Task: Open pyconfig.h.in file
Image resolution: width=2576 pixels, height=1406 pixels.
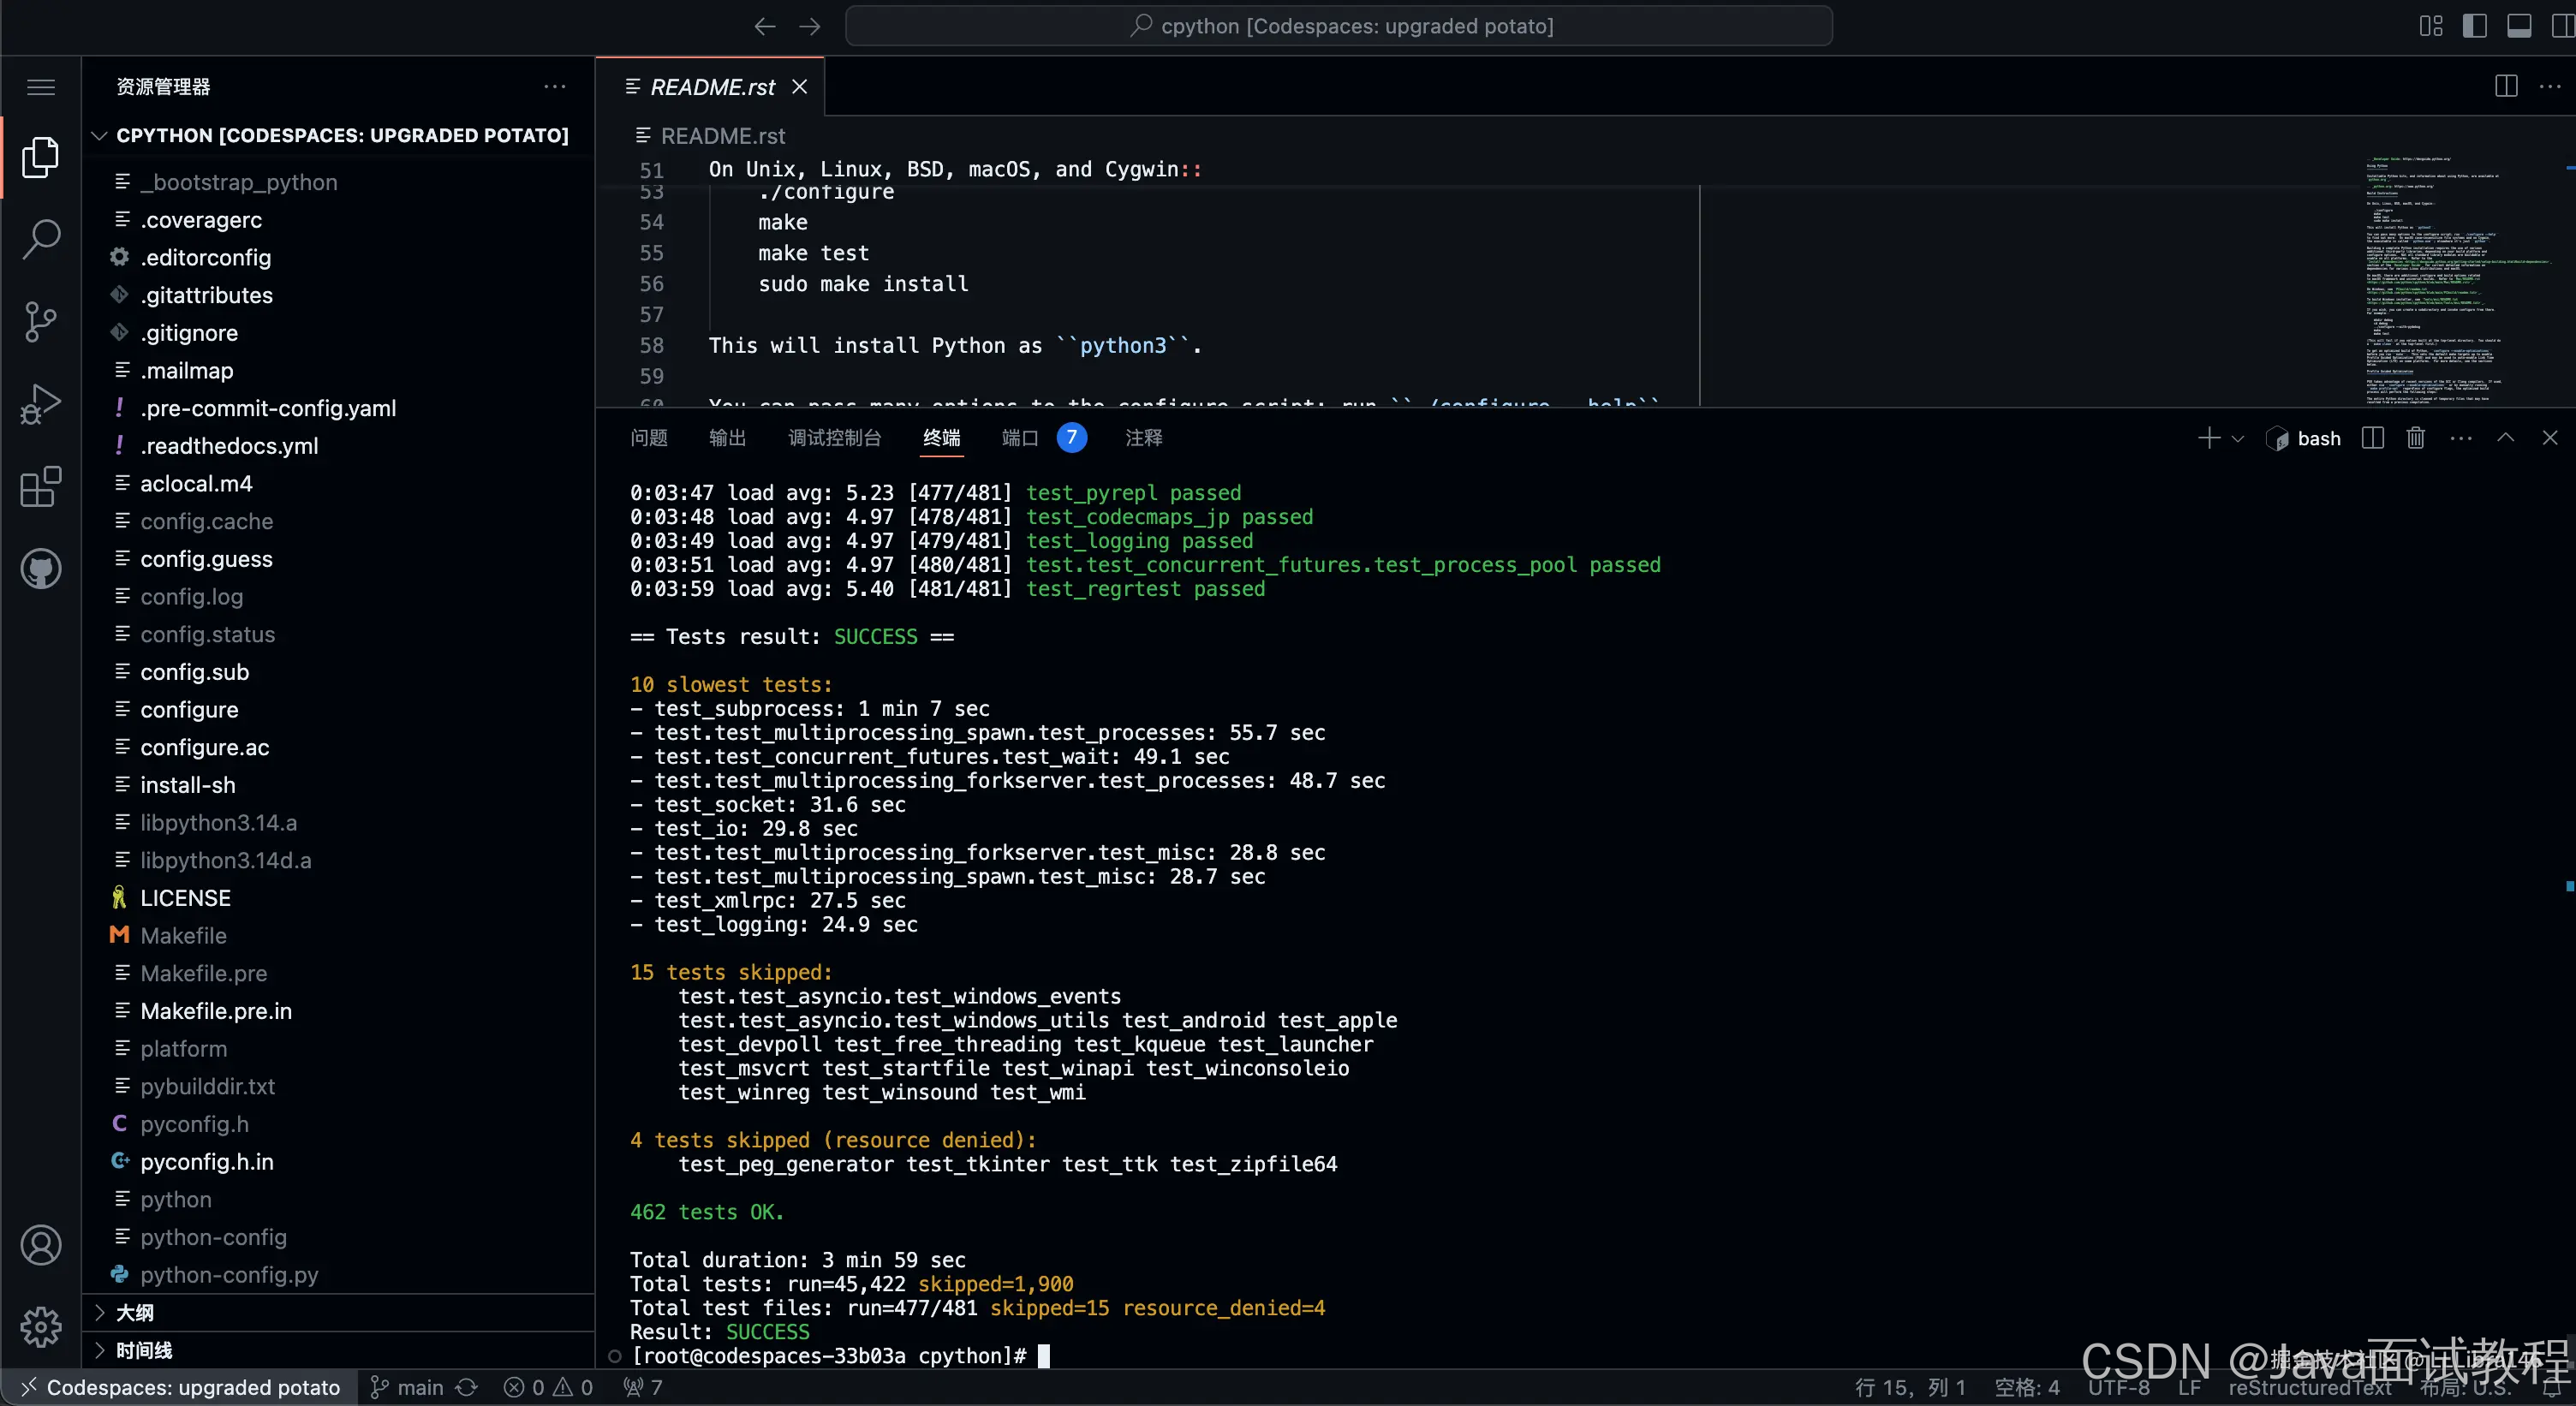Action: click(340, 1162)
